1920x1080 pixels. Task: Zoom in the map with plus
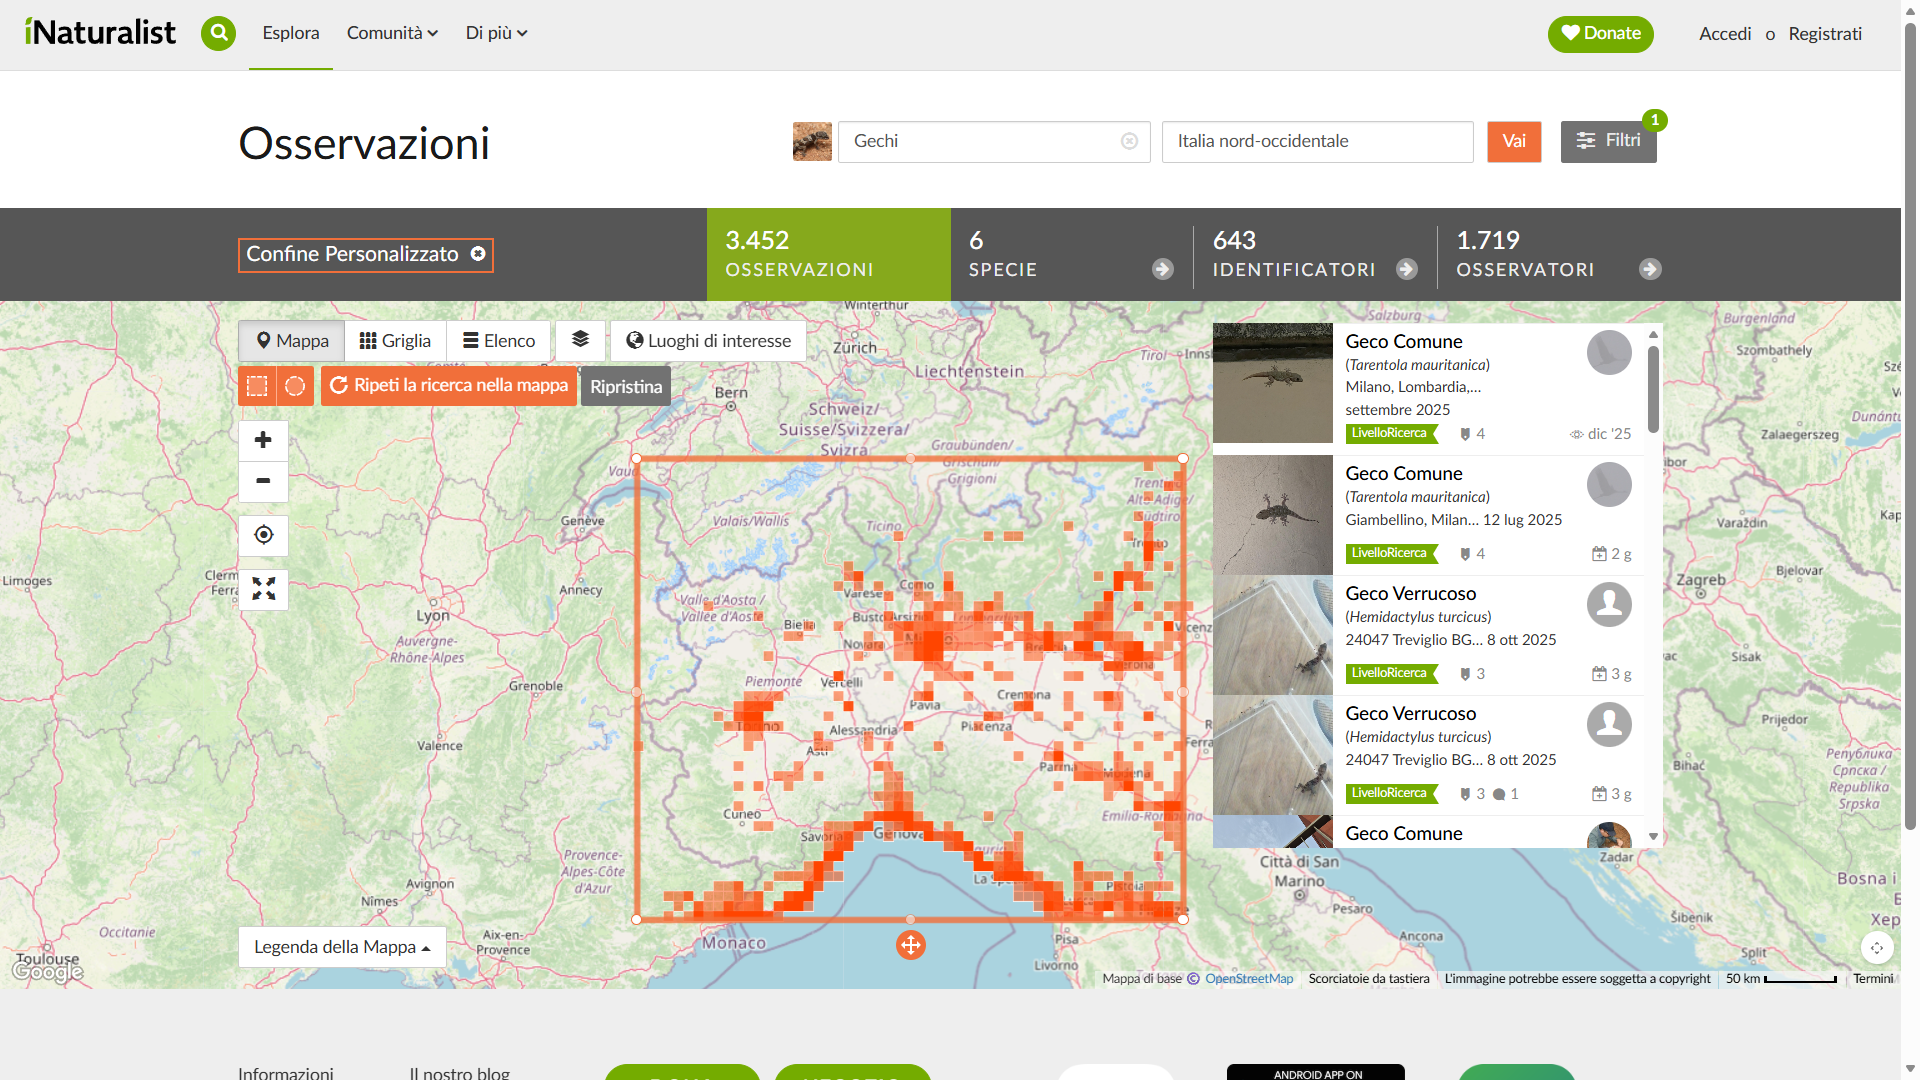[x=263, y=440]
